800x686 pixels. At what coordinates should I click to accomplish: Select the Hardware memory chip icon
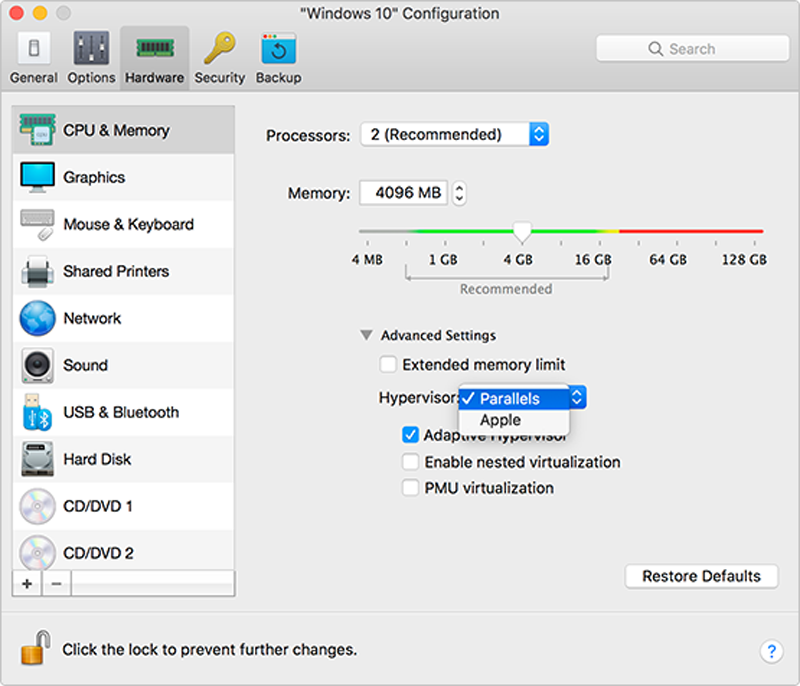(x=155, y=48)
